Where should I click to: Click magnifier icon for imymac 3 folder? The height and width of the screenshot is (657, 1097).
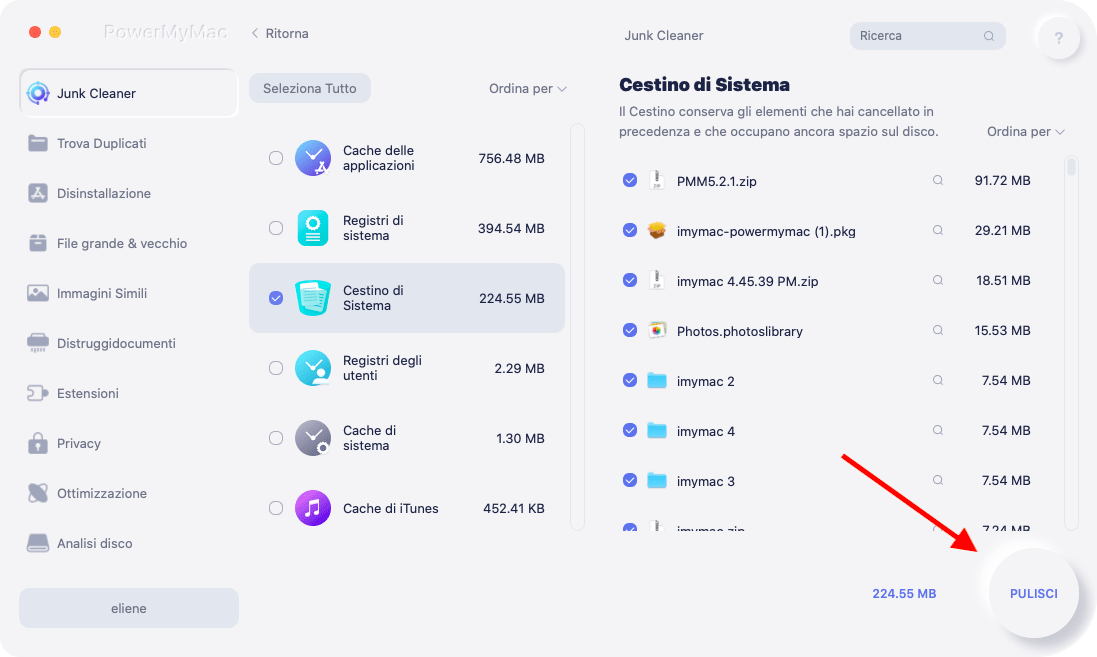[x=937, y=481]
